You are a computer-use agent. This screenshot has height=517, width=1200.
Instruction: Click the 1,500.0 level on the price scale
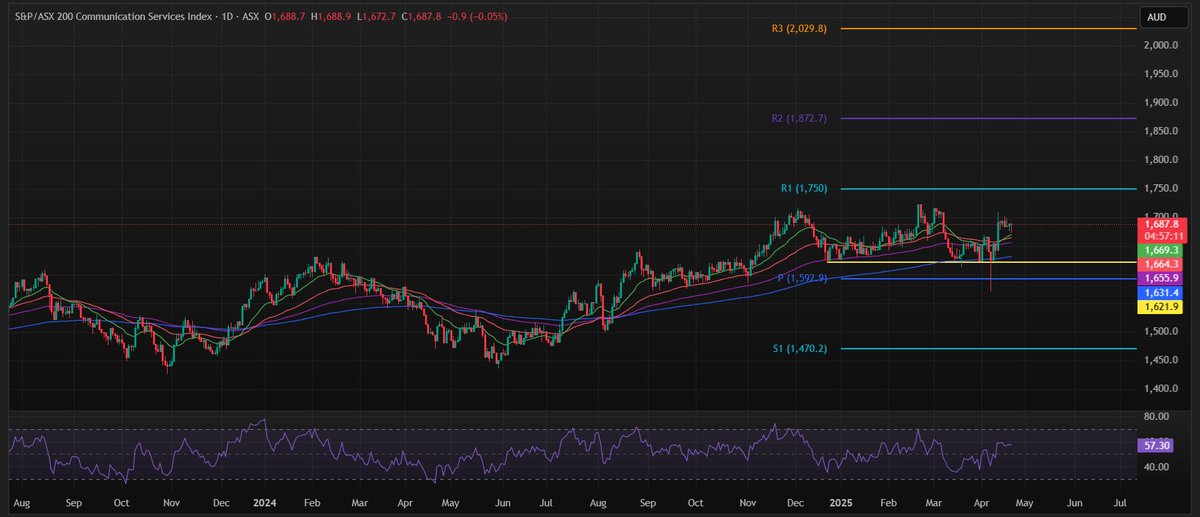[1161, 332]
